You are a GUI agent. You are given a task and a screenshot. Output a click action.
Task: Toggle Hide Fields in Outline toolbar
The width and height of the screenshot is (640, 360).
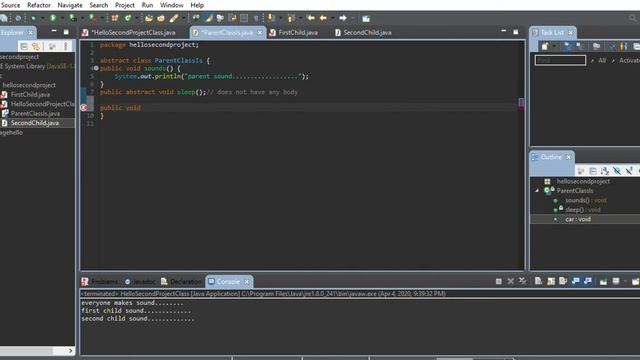(x=617, y=171)
